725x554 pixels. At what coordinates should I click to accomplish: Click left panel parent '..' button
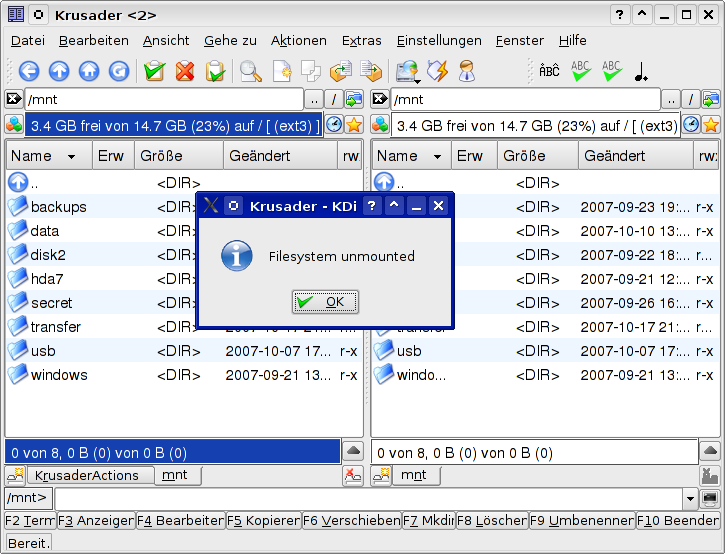click(314, 99)
